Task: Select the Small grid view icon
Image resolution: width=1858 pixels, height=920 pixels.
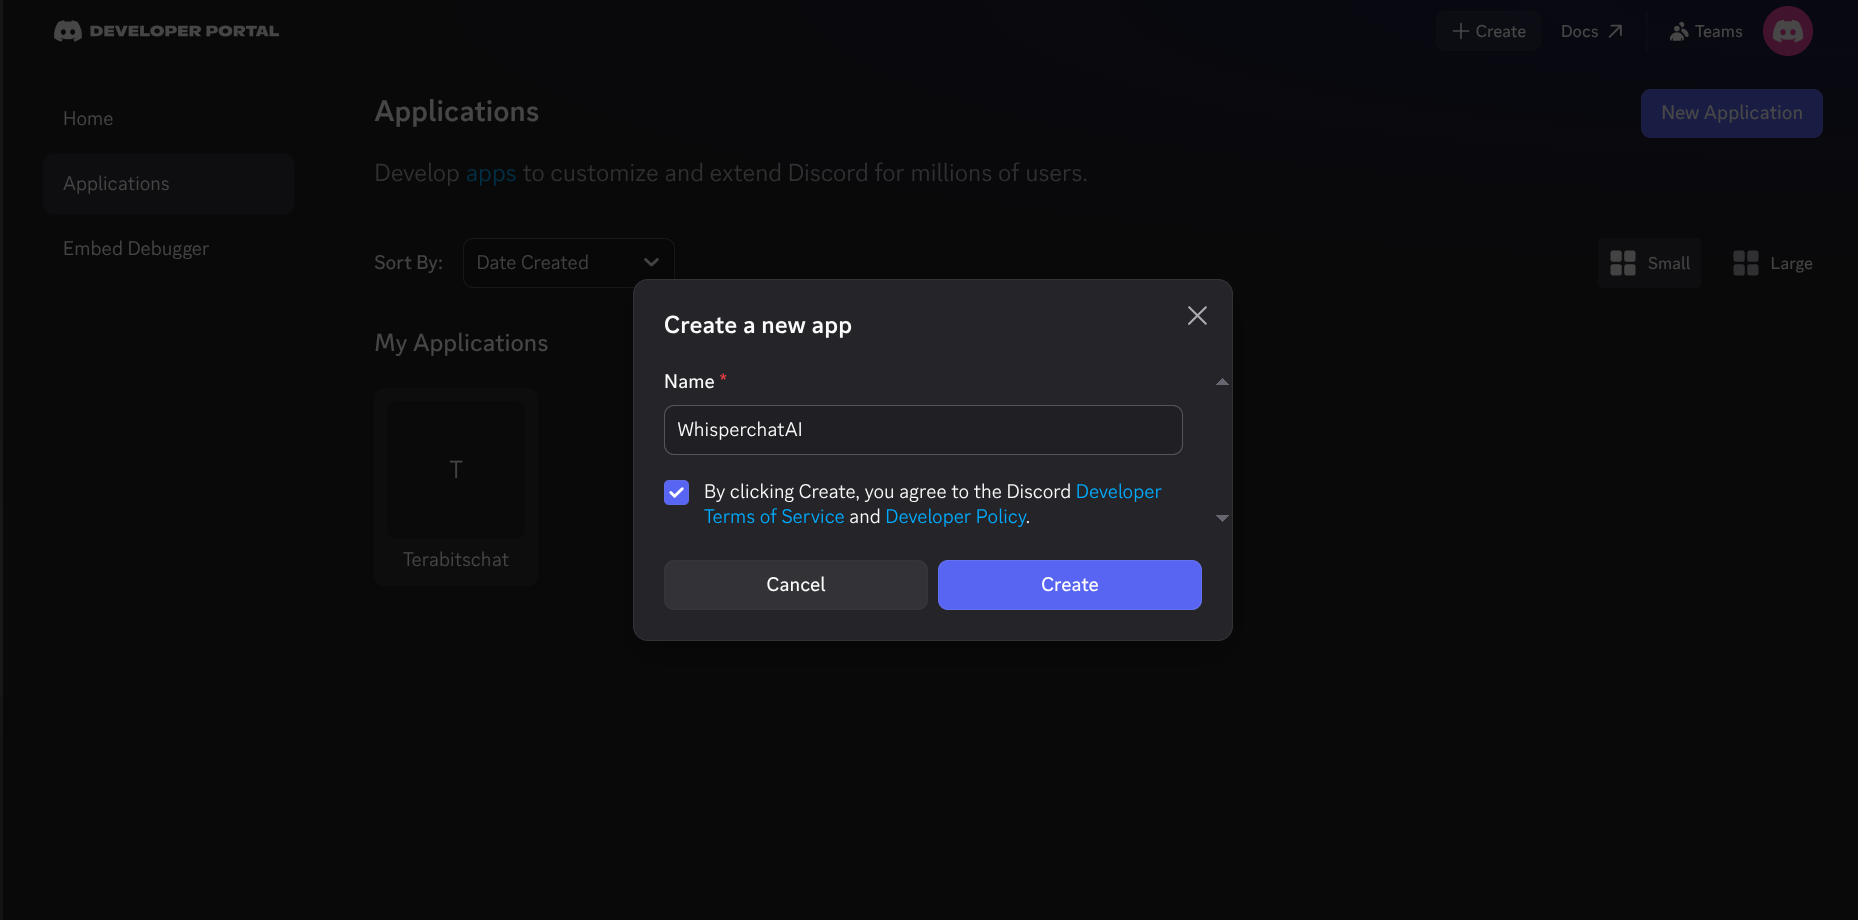Action: 1623,263
